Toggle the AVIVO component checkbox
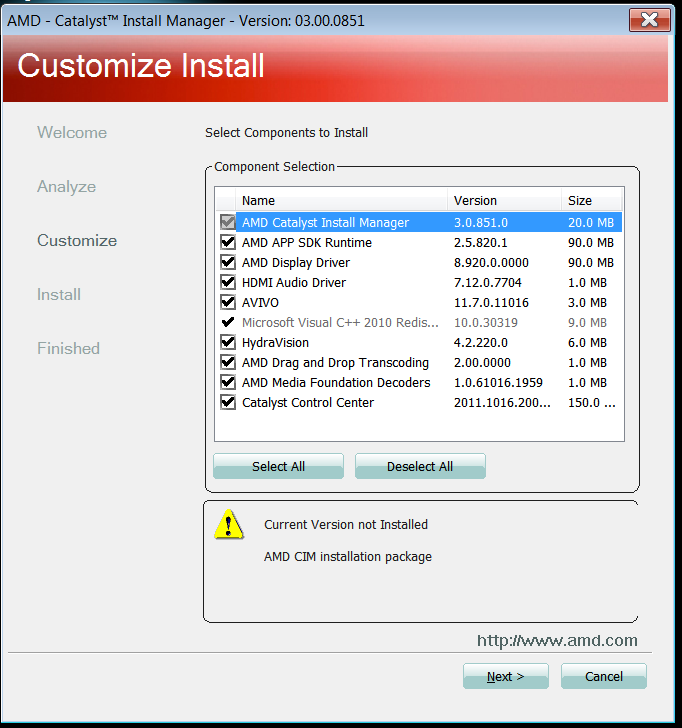The height and width of the screenshot is (728, 682). 227,302
